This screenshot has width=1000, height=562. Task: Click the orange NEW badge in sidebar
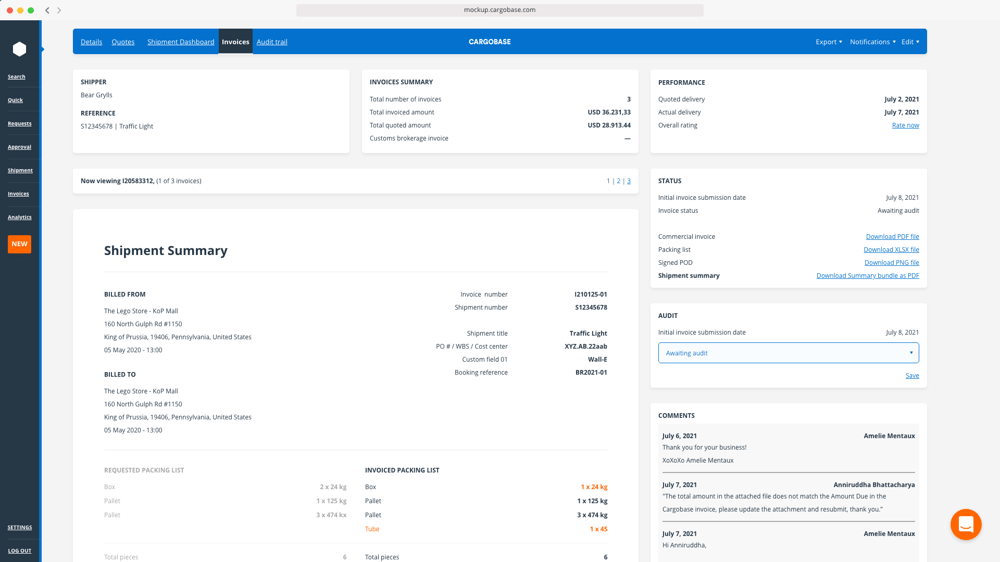point(20,244)
